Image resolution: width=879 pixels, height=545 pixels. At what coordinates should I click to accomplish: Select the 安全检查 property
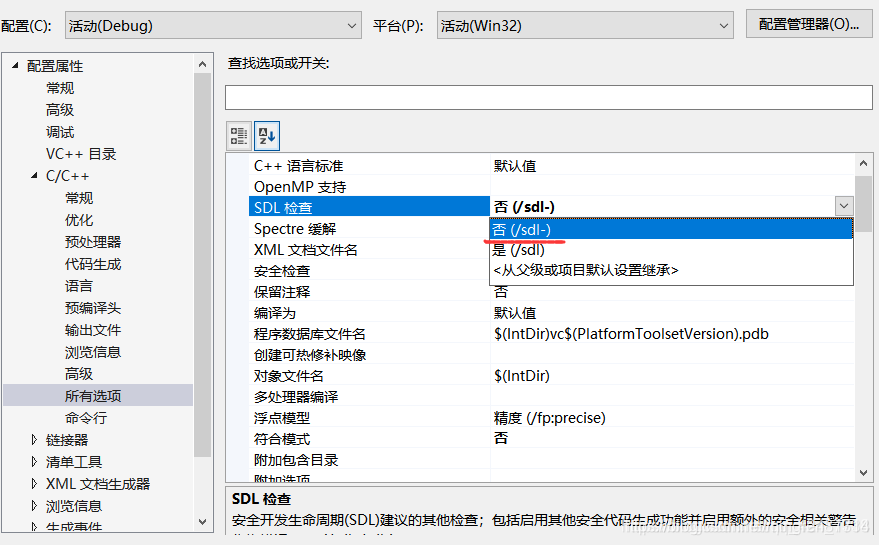click(x=281, y=271)
